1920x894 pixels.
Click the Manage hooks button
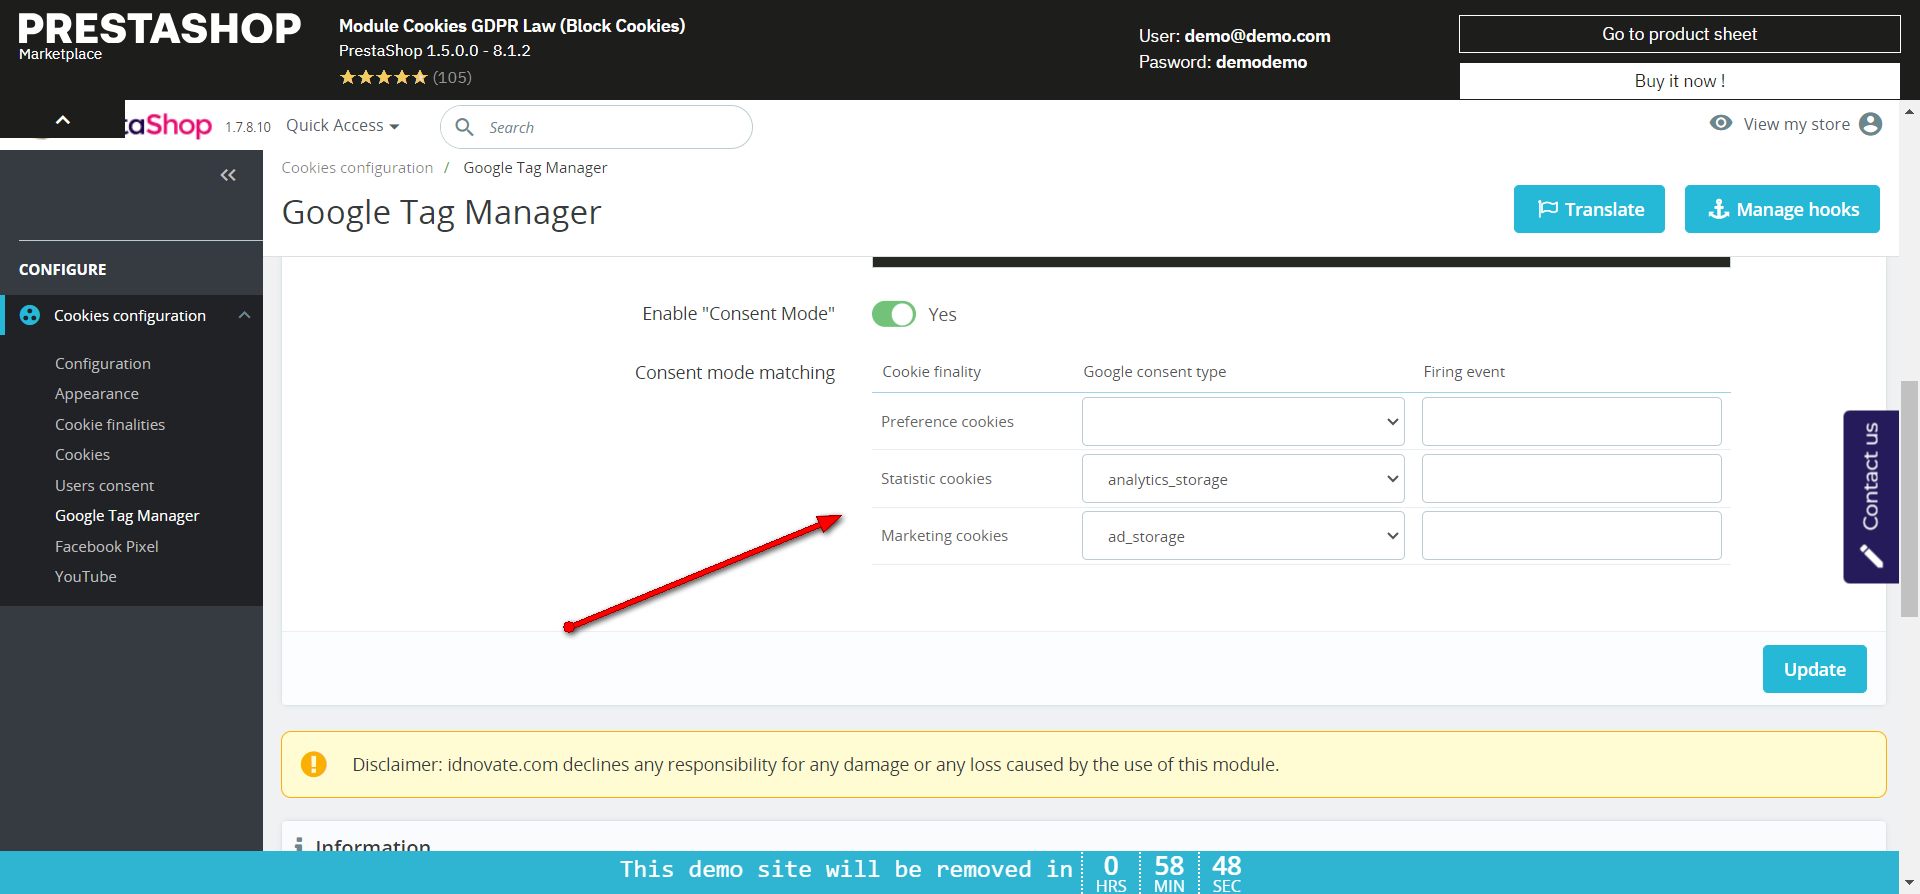[1782, 209]
